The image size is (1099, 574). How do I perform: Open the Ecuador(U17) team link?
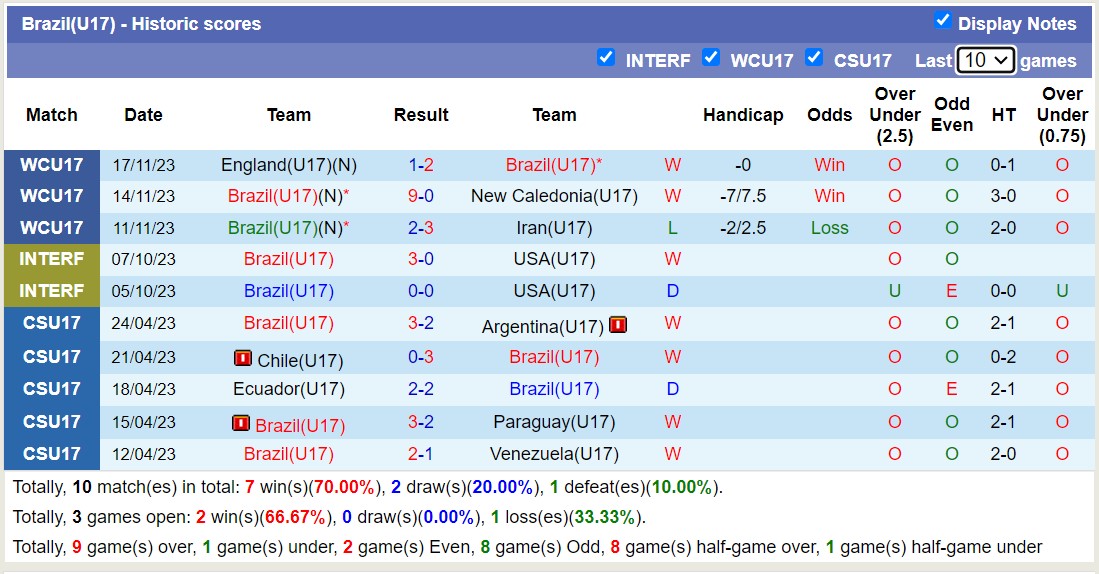click(x=289, y=389)
